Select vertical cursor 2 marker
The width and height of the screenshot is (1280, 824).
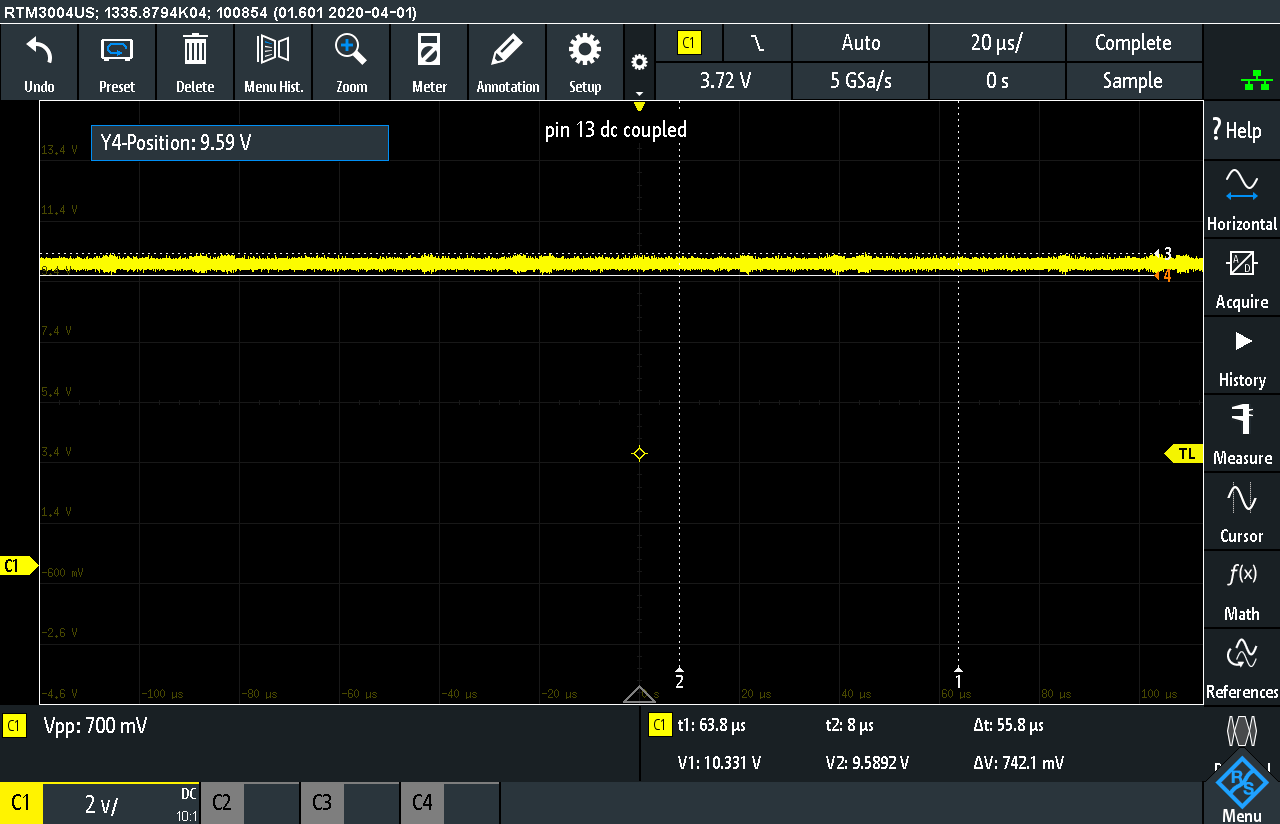(x=679, y=679)
